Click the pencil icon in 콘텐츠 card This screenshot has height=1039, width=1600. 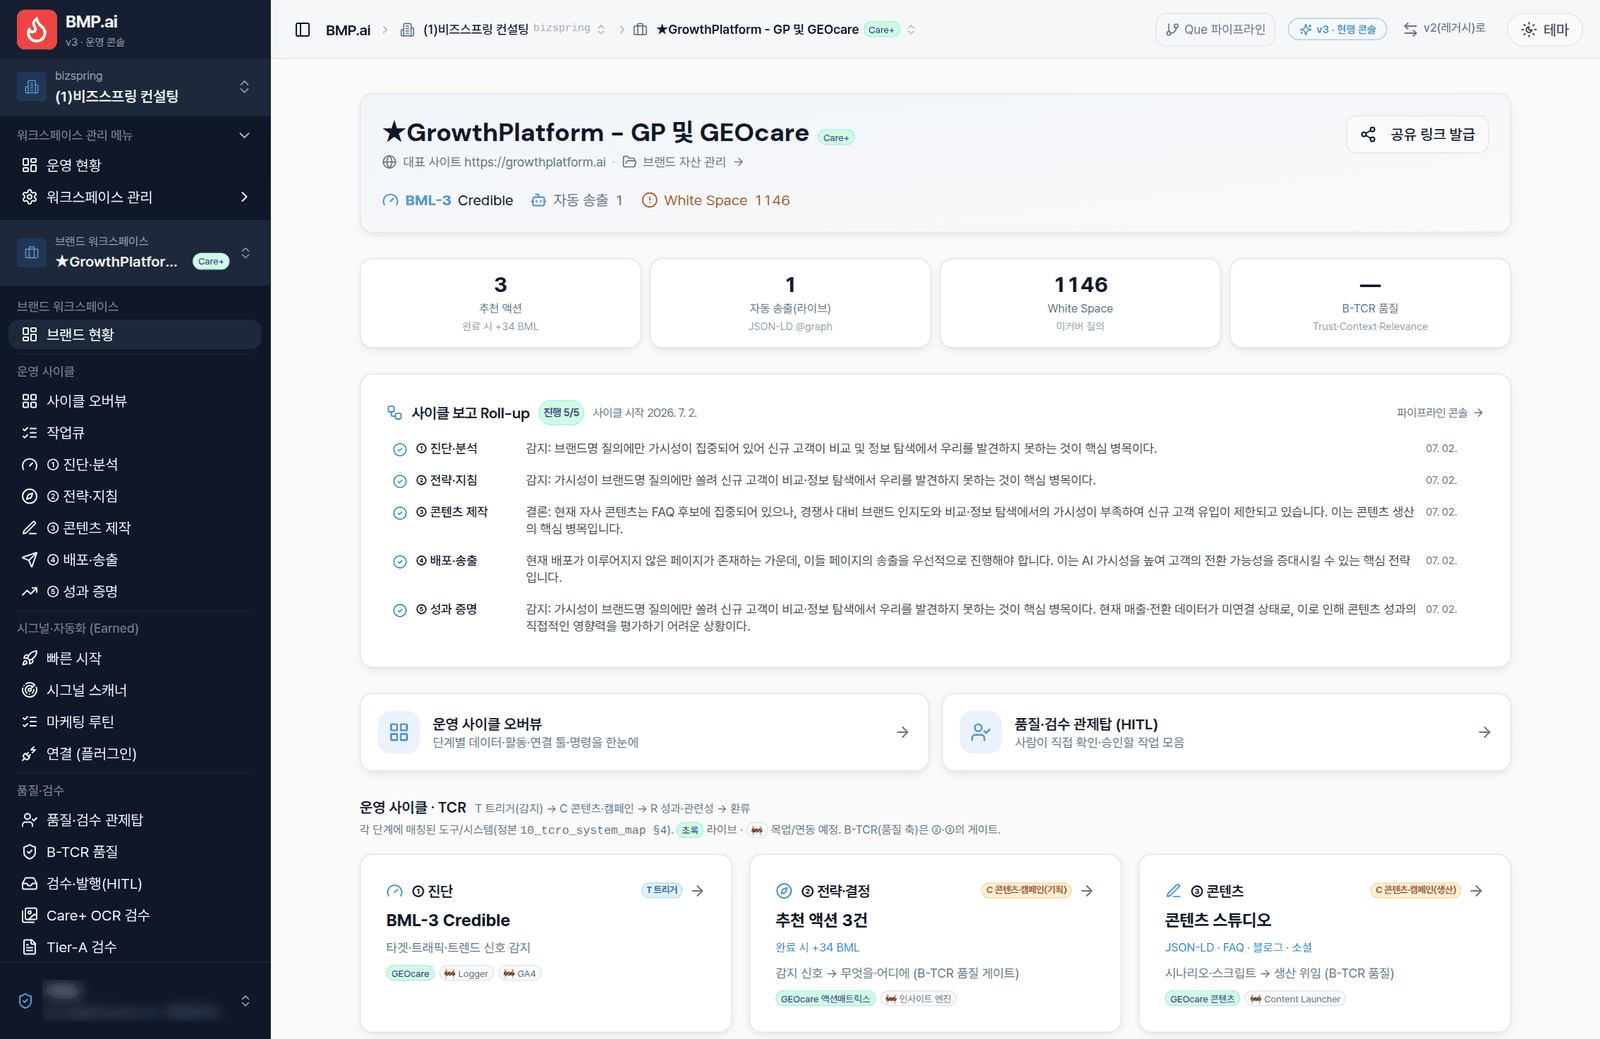[x=1173, y=891]
